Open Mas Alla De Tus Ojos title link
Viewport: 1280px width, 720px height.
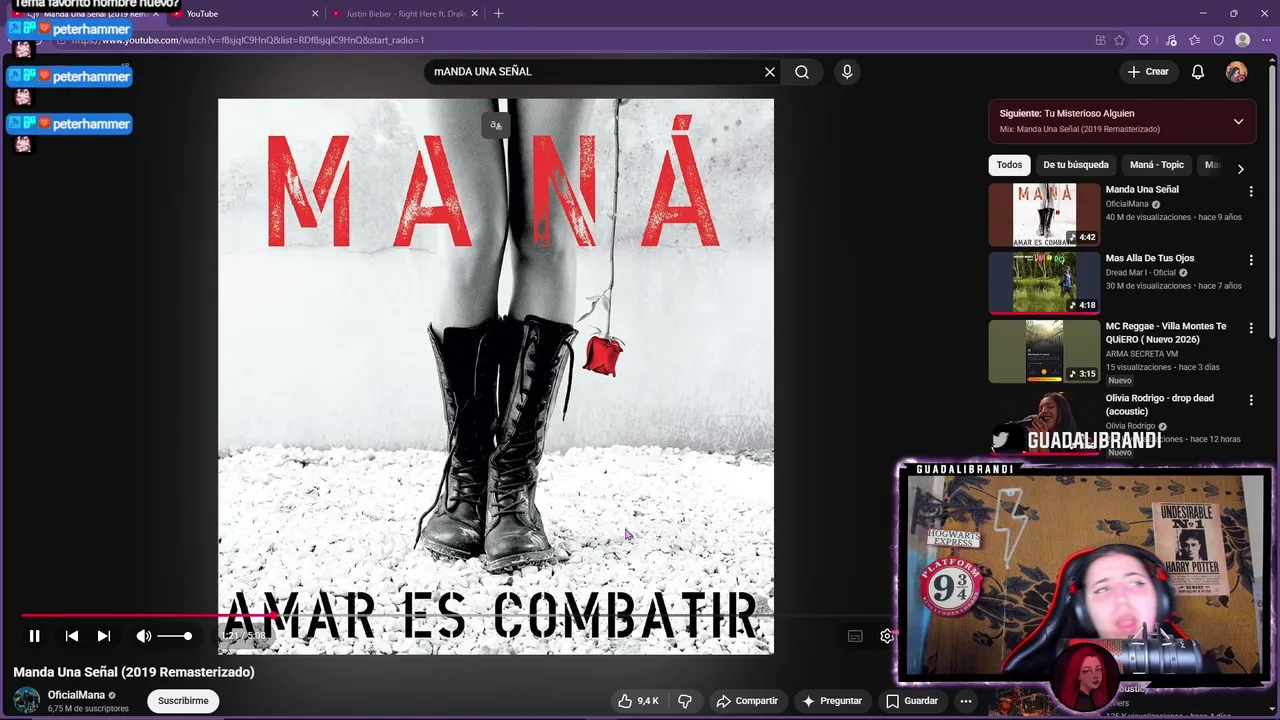pos(1149,258)
